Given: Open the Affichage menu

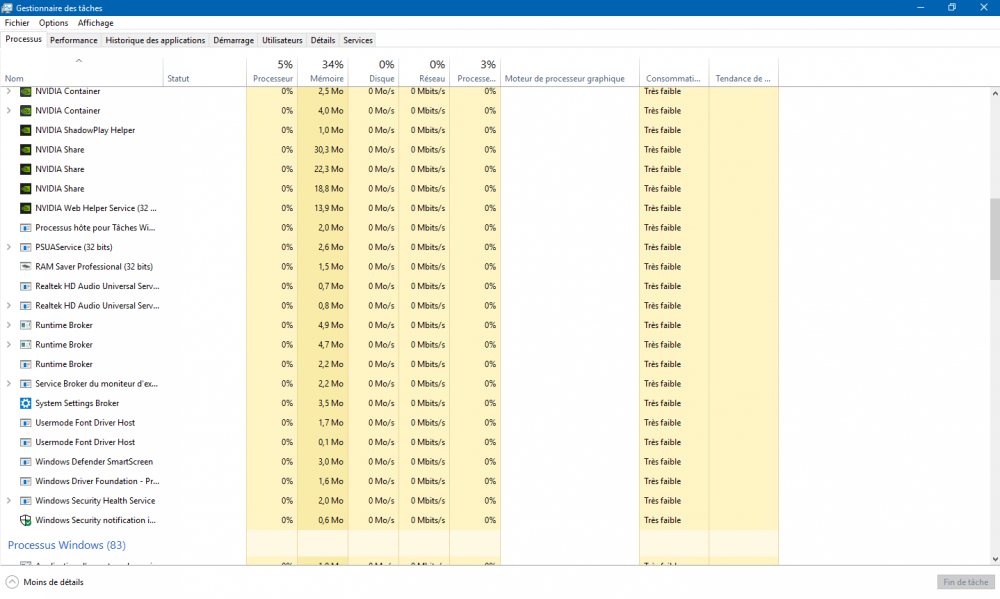Looking at the screenshot, I should coord(96,23).
